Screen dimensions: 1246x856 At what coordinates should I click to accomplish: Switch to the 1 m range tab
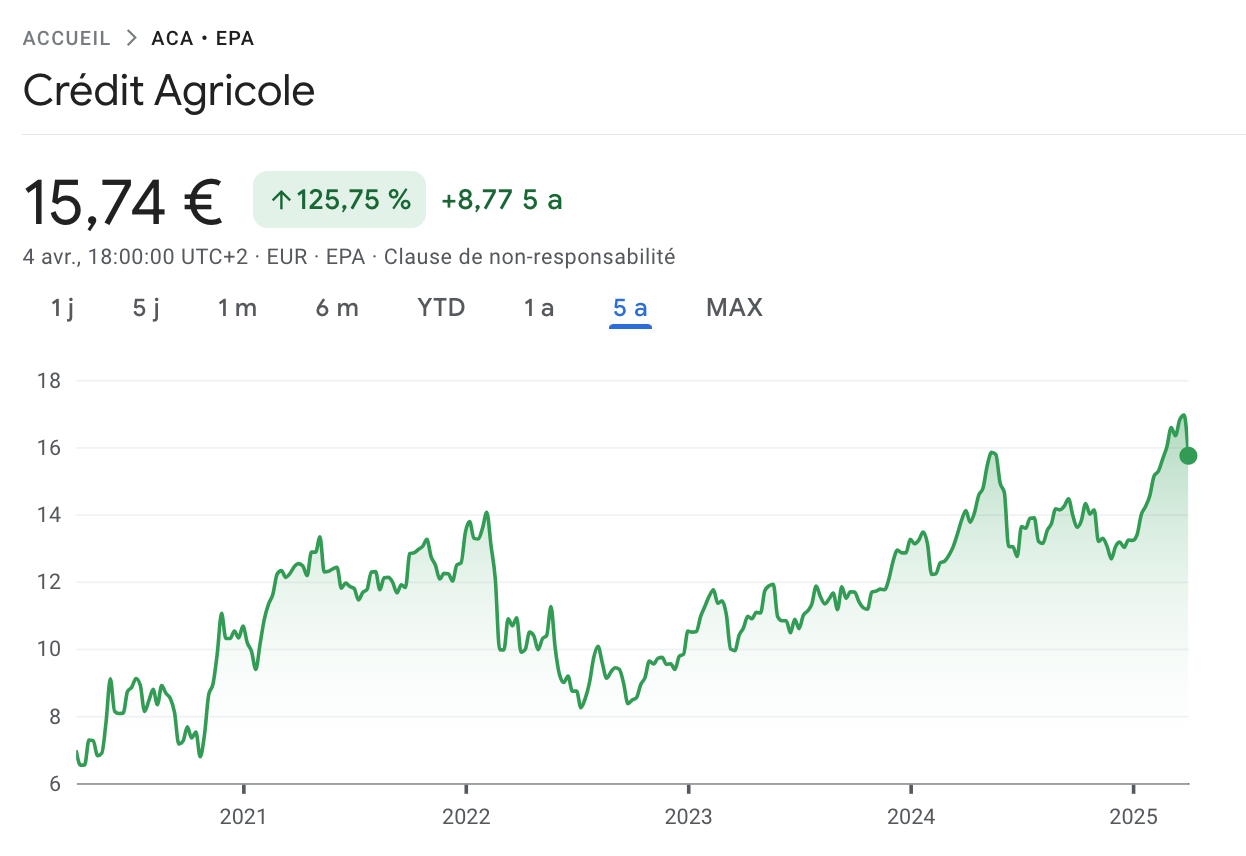(x=238, y=307)
